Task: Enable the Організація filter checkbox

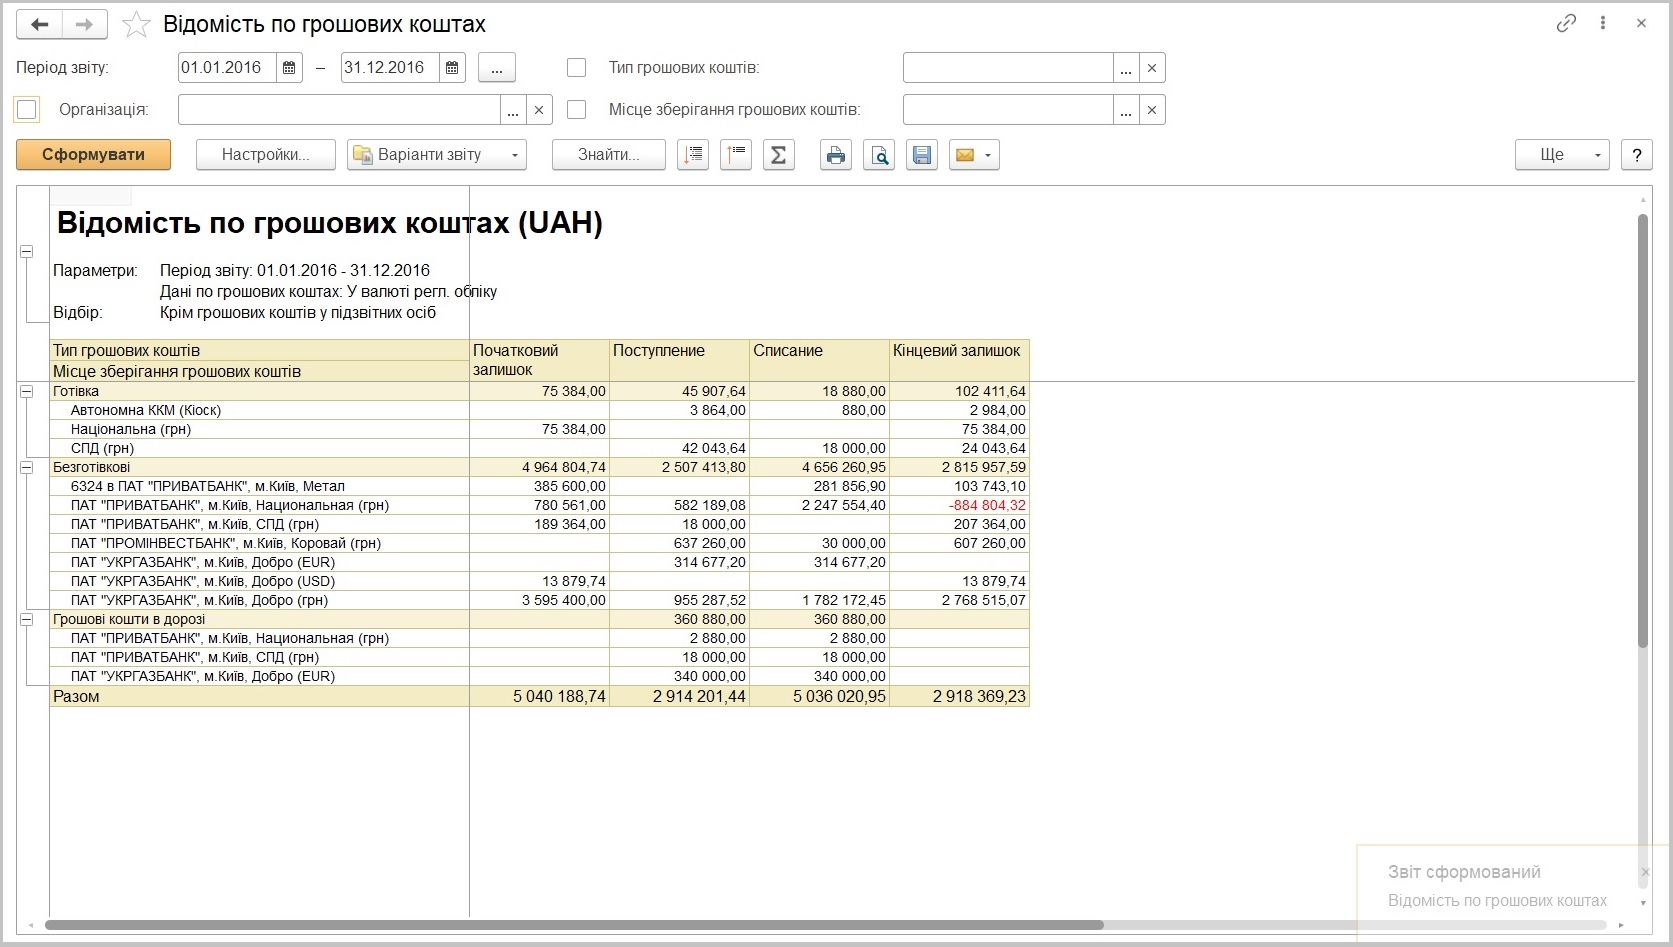Action: point(27,110)
